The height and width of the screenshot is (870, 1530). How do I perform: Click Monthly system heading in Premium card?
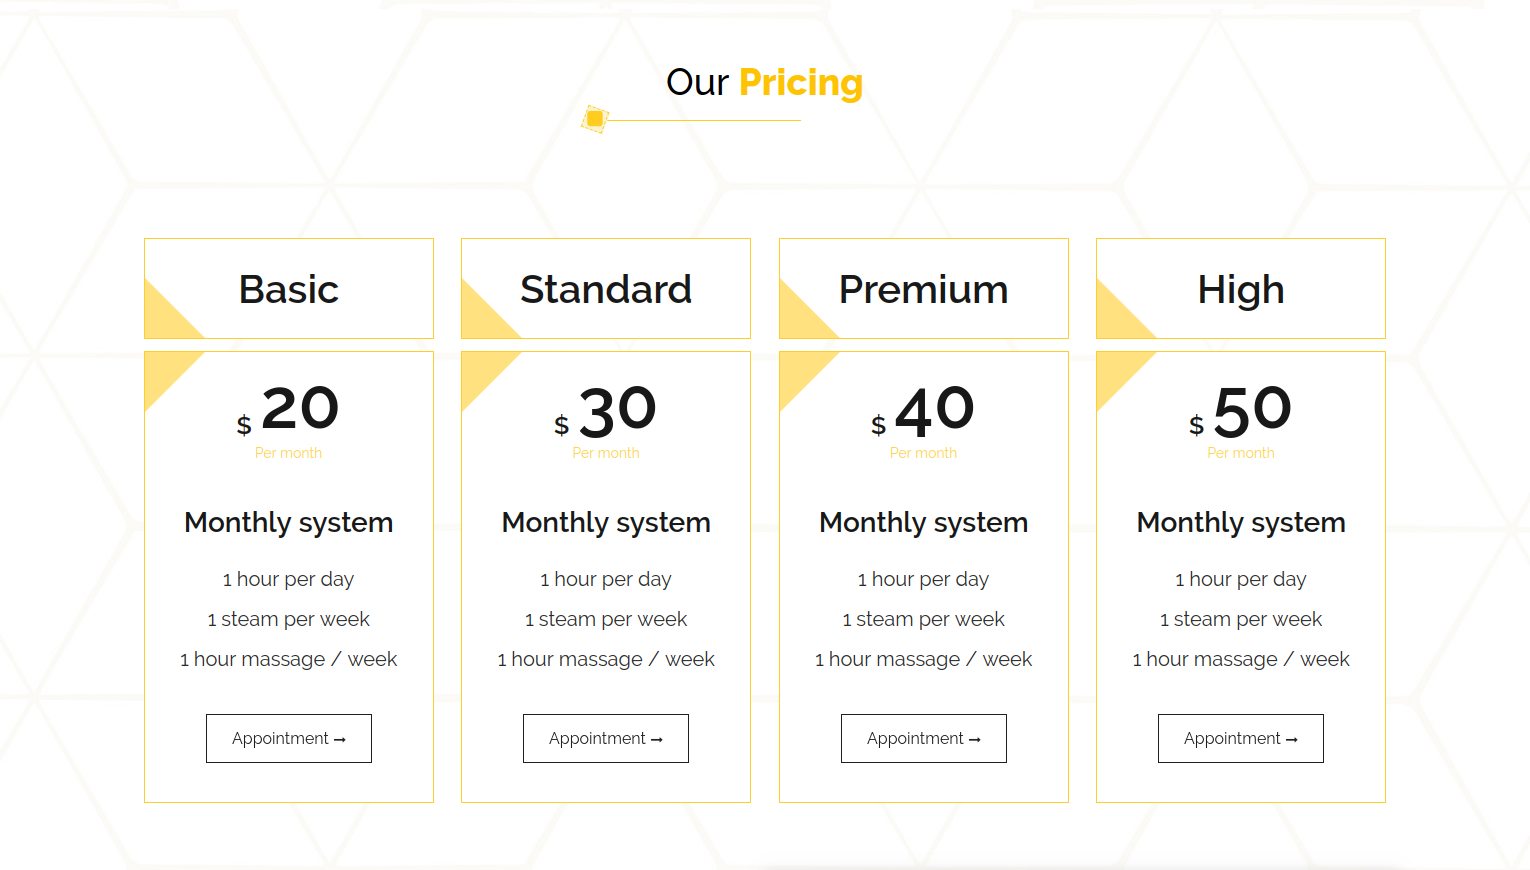(x=924, y=523)
